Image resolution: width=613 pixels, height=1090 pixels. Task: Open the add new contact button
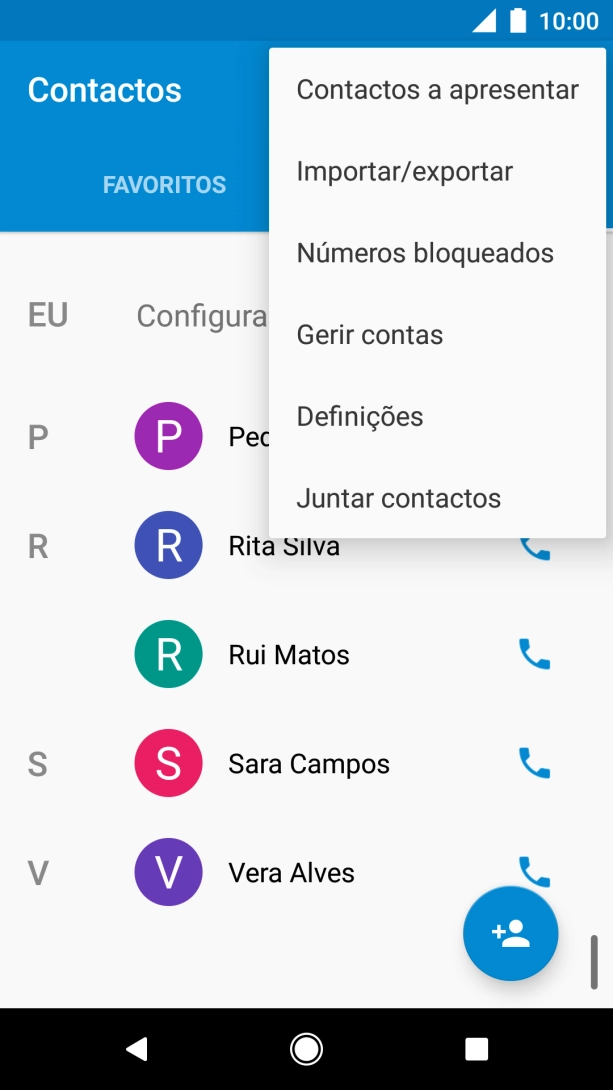[510, 933]
